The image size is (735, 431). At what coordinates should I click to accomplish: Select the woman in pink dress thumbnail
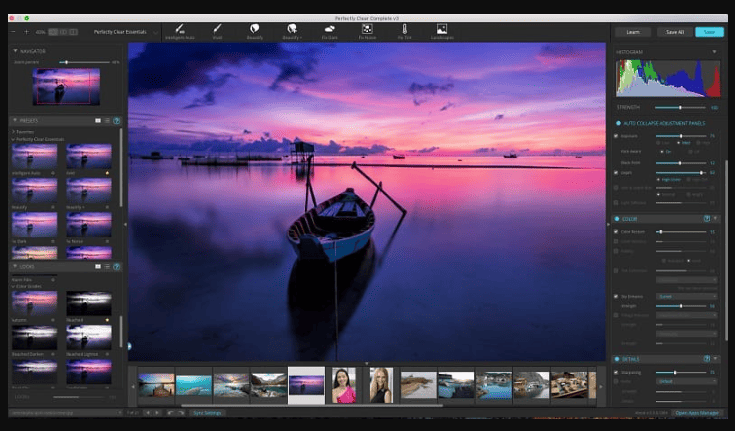click(x=344, y=385)
